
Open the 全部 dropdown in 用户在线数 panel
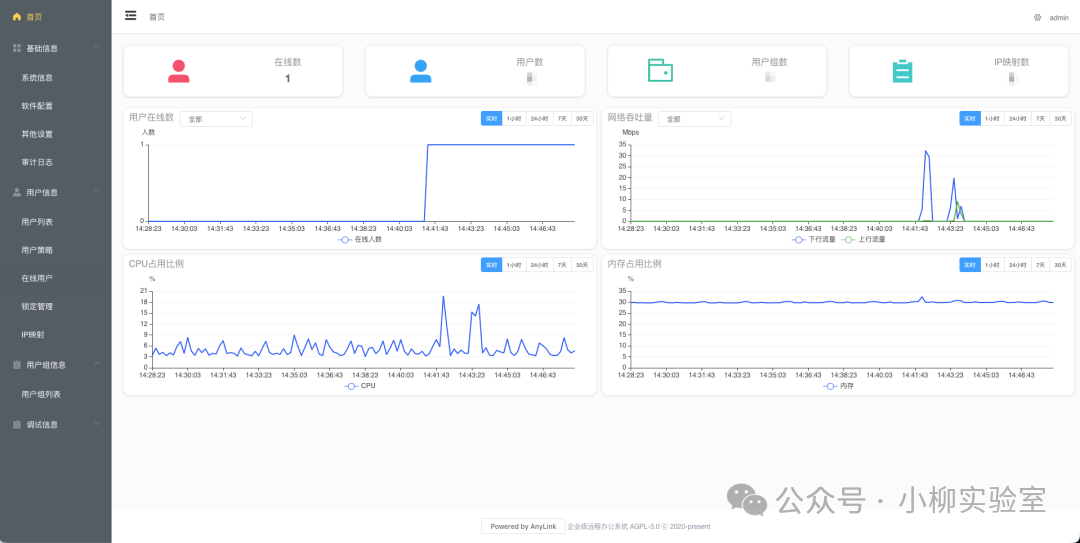(216, 118)
